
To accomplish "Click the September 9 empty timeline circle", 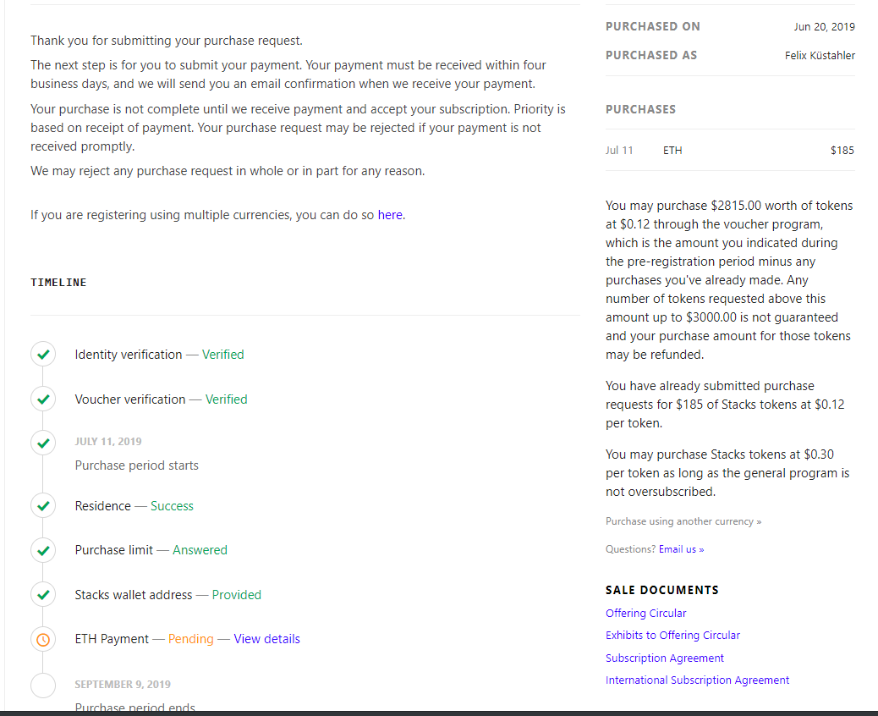I will [x=43, y=685].
